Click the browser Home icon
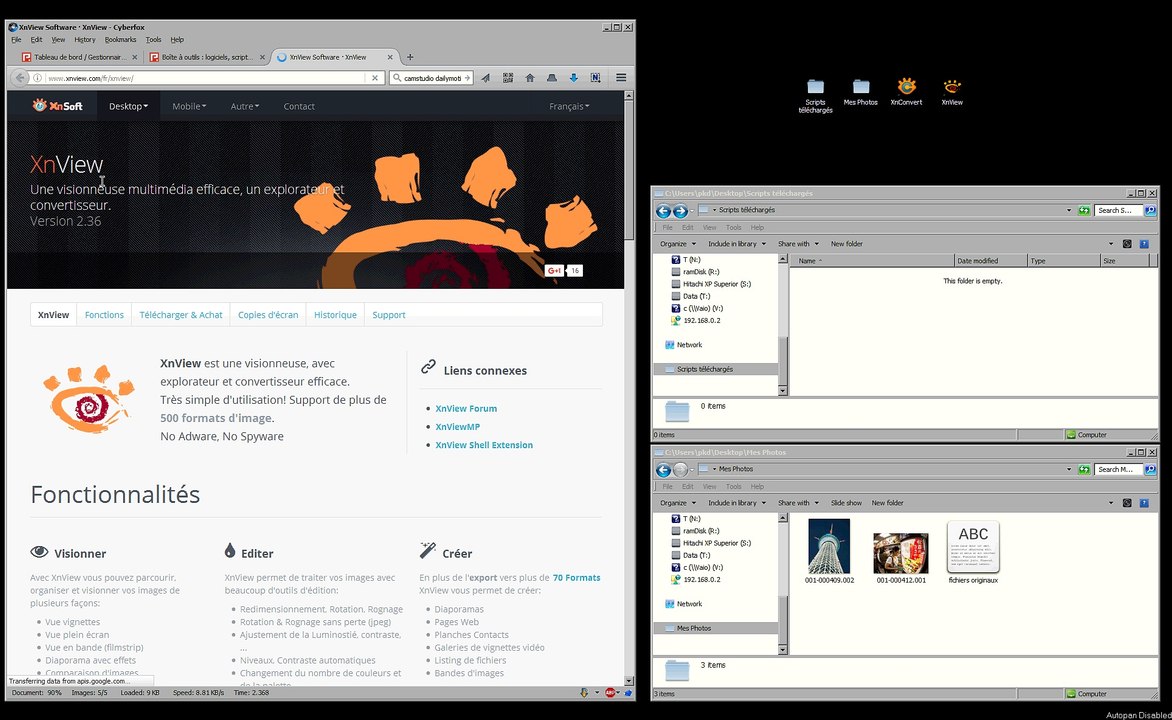The height and width of the screenshot is (720, 1172). [x=530, y=78]
